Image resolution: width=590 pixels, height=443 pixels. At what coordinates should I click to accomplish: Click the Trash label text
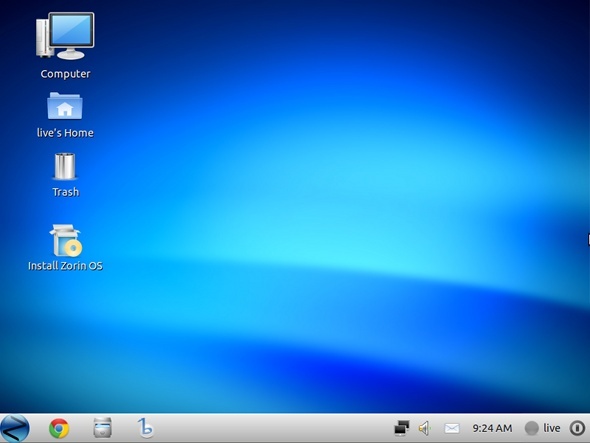tap(65, 192)
